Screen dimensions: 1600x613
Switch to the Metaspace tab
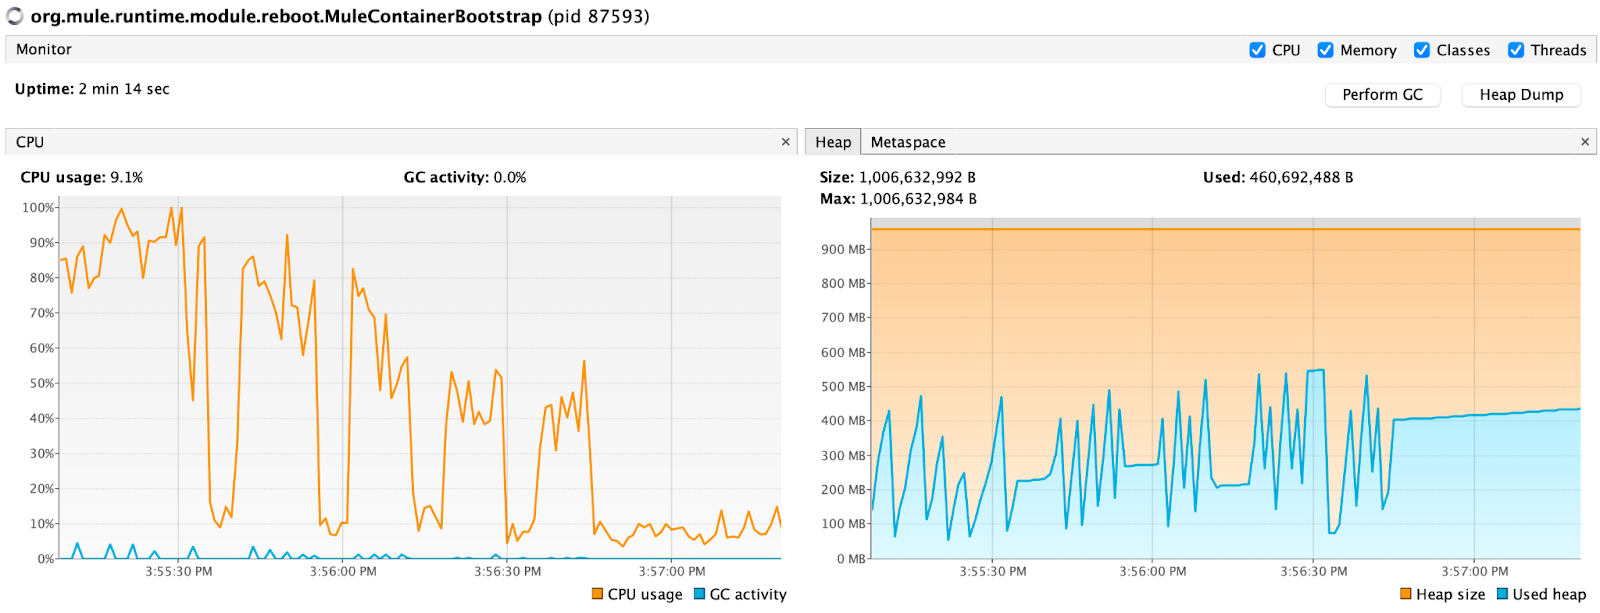click(908, 142)
